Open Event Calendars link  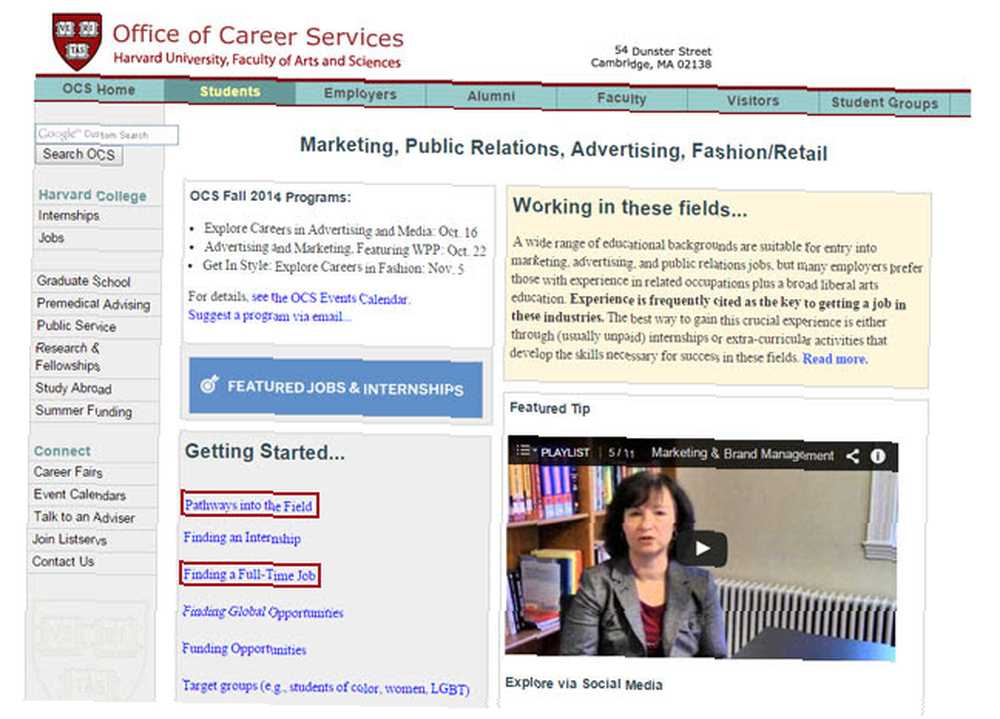(x=80, y=494)
